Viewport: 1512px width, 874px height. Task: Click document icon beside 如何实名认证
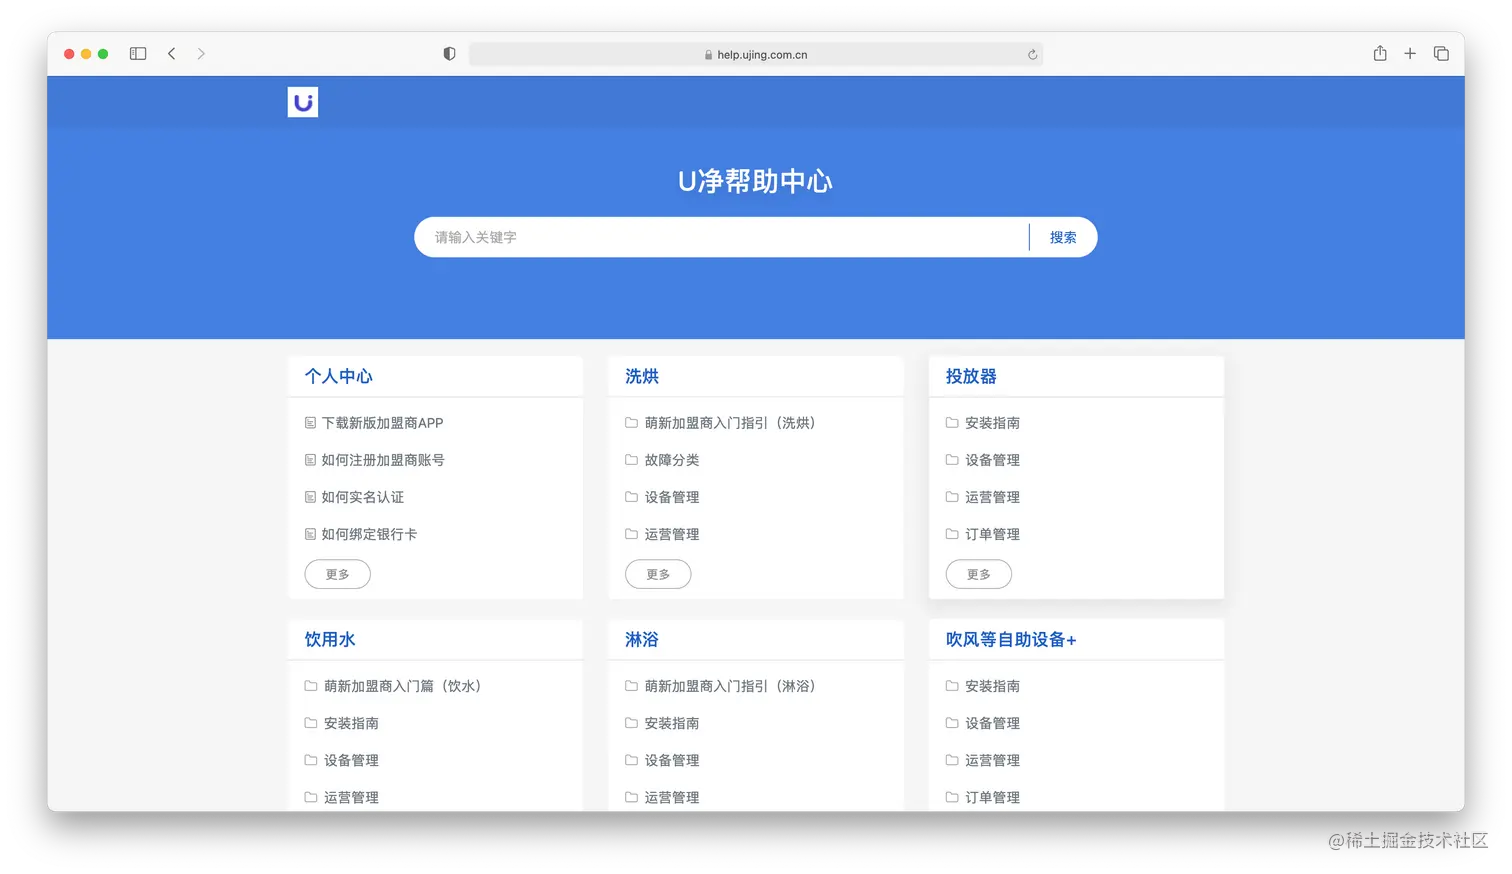pos(310,497)
